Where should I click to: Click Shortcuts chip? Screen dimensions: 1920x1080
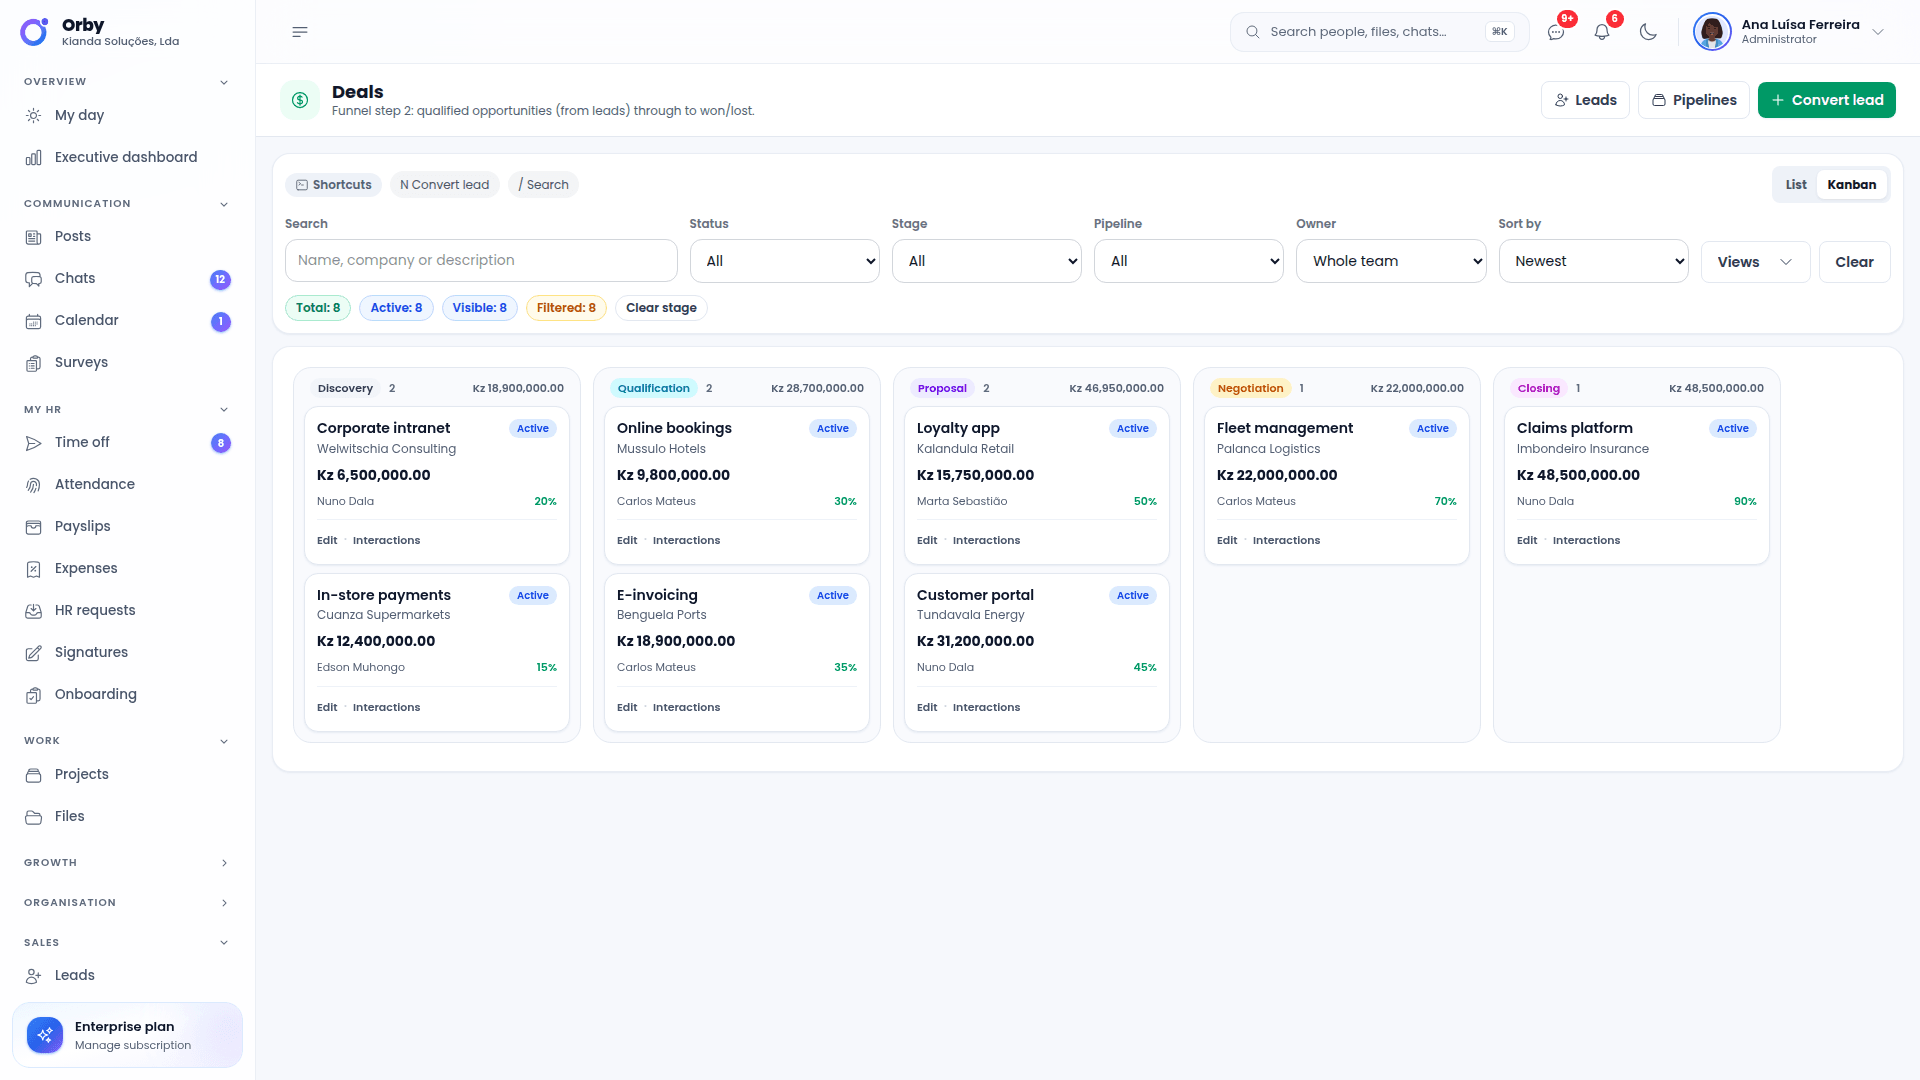[x=334, y=185]
